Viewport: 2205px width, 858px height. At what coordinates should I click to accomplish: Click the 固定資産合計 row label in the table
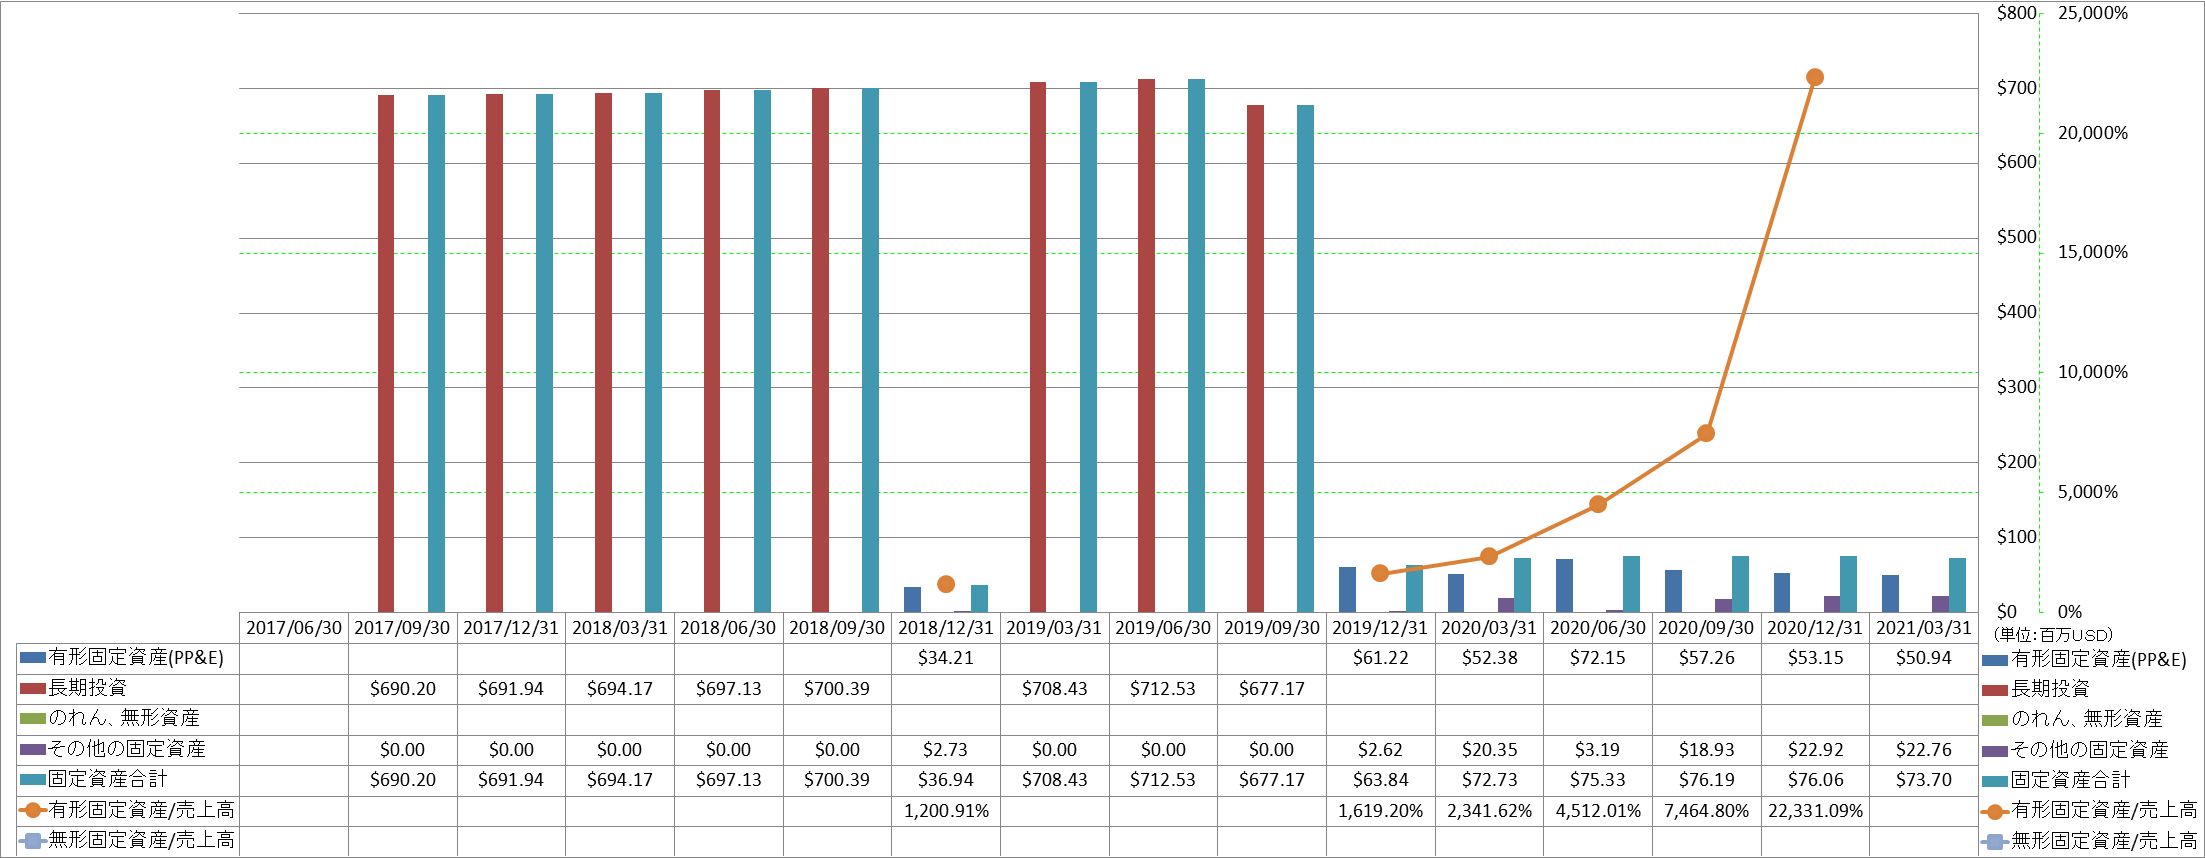point(108,780)
